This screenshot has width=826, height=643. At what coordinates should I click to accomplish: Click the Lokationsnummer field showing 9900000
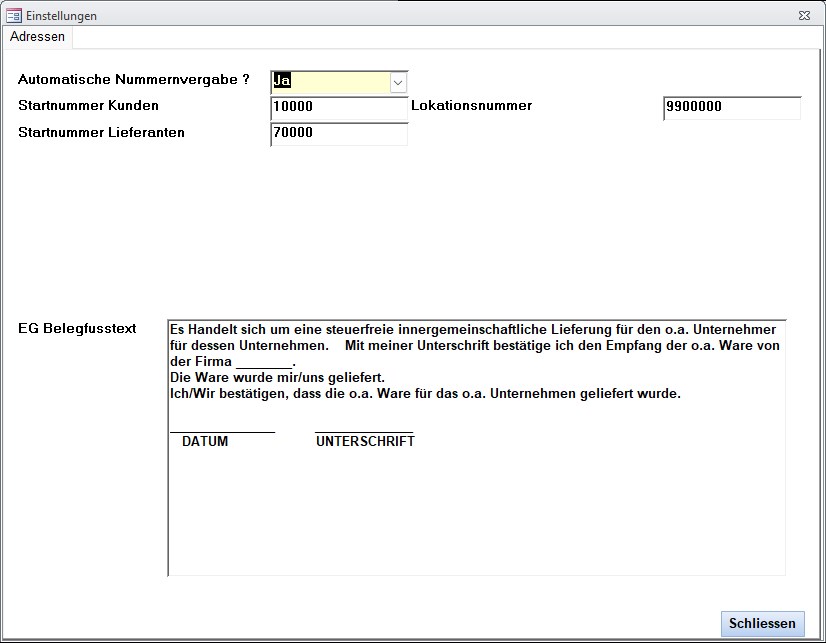730,106
